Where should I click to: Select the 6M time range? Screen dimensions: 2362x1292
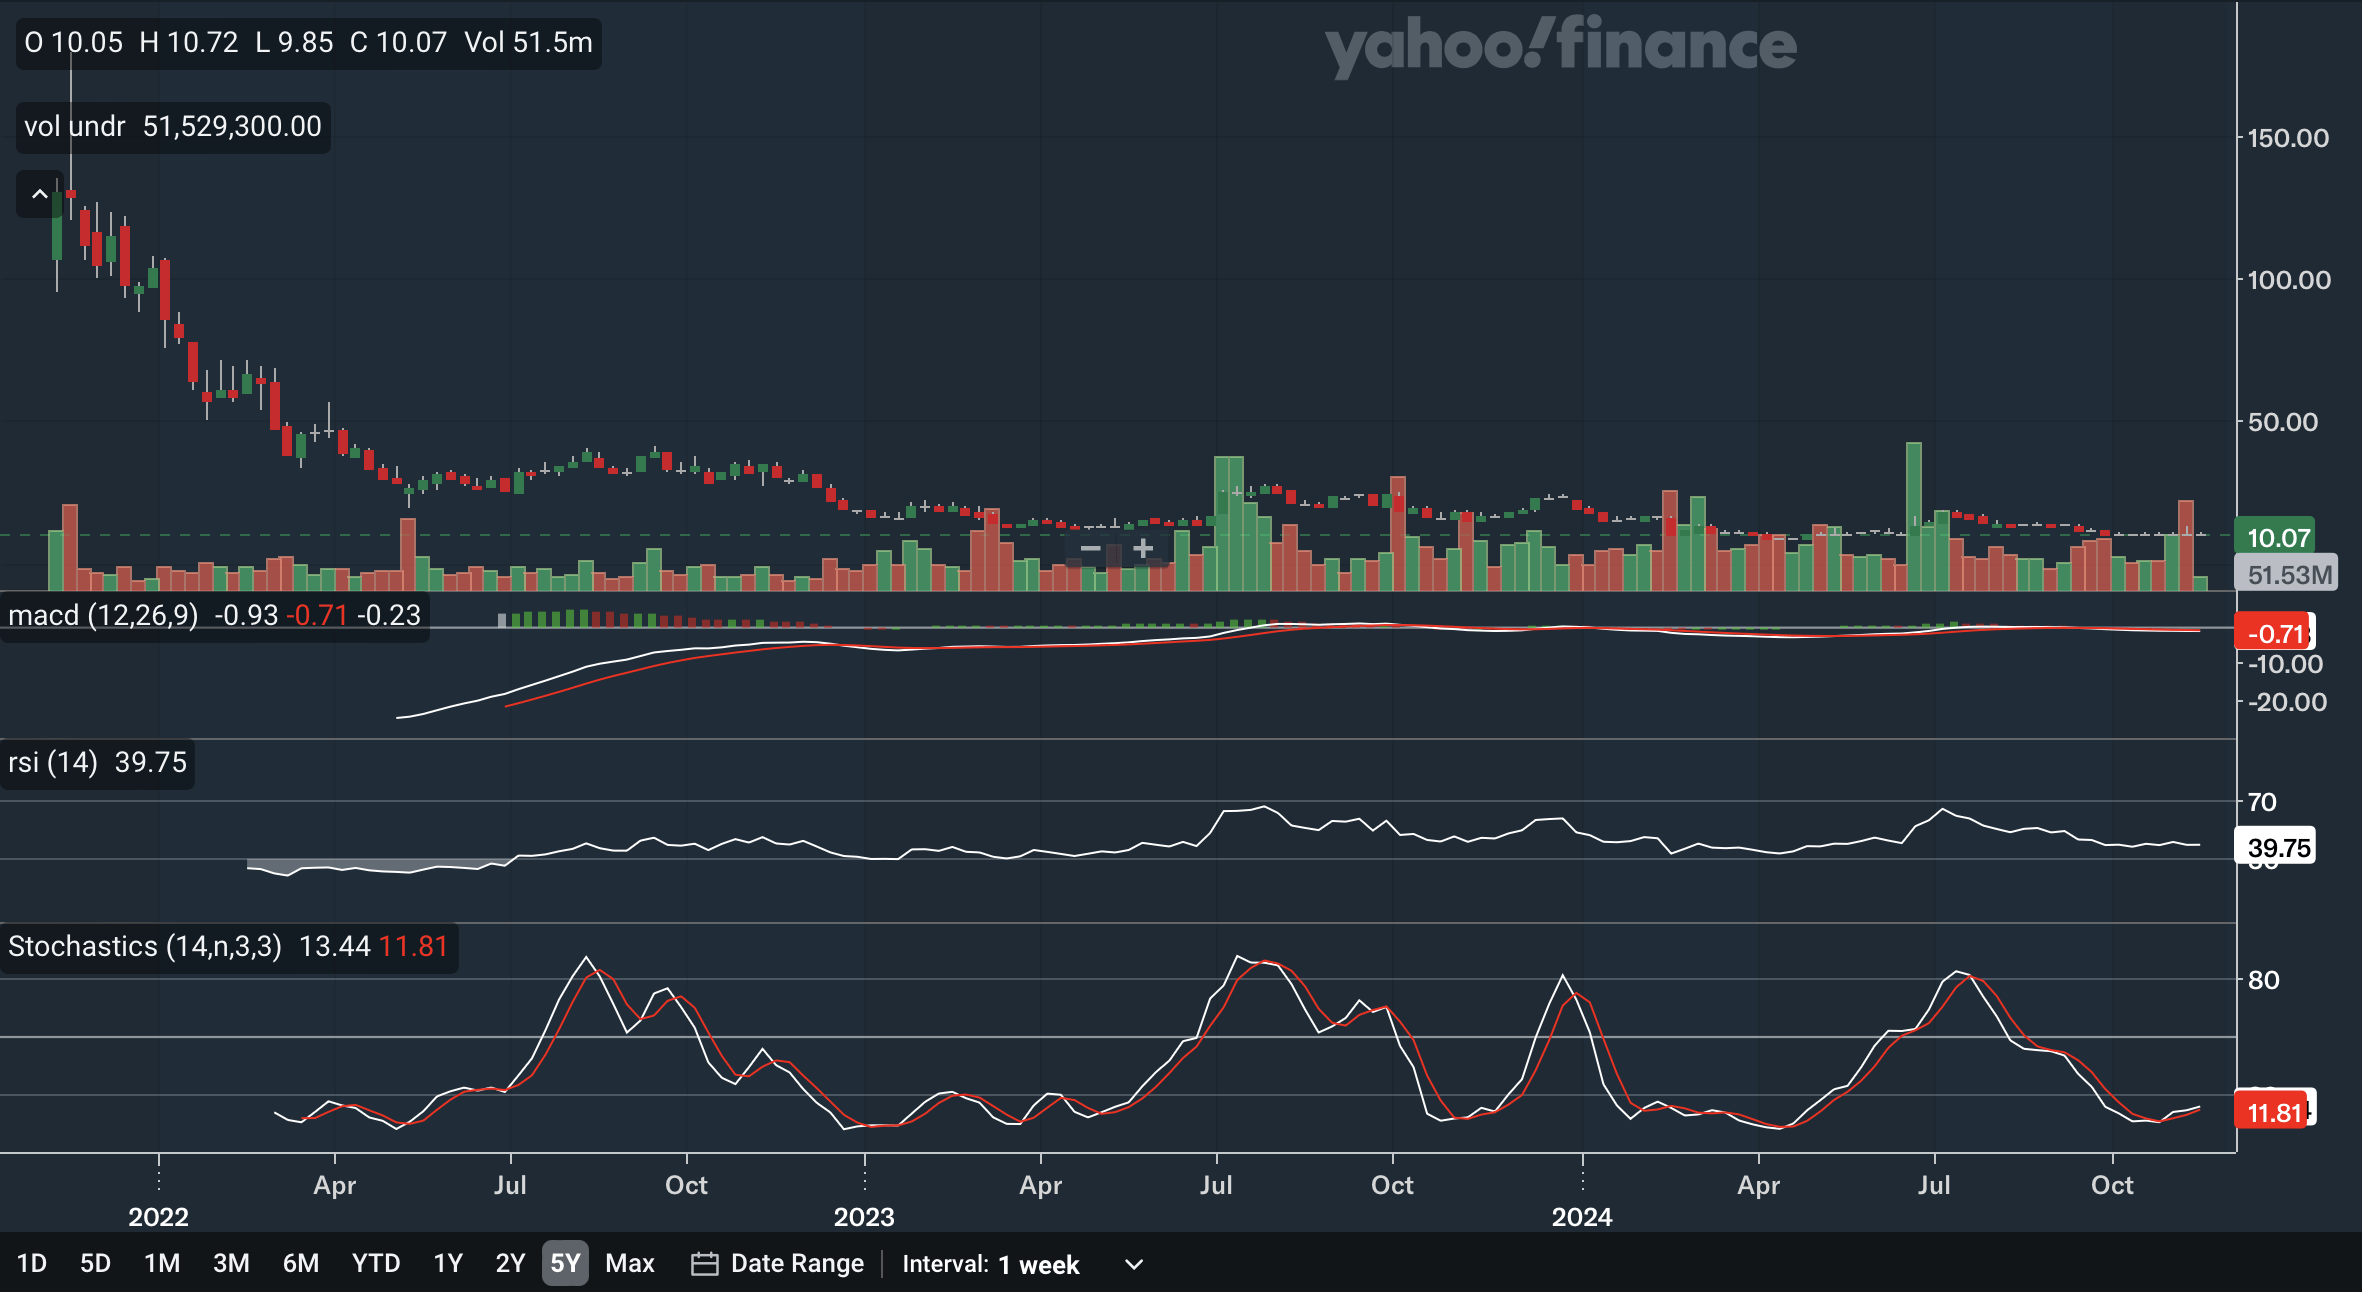point(300,1264)
